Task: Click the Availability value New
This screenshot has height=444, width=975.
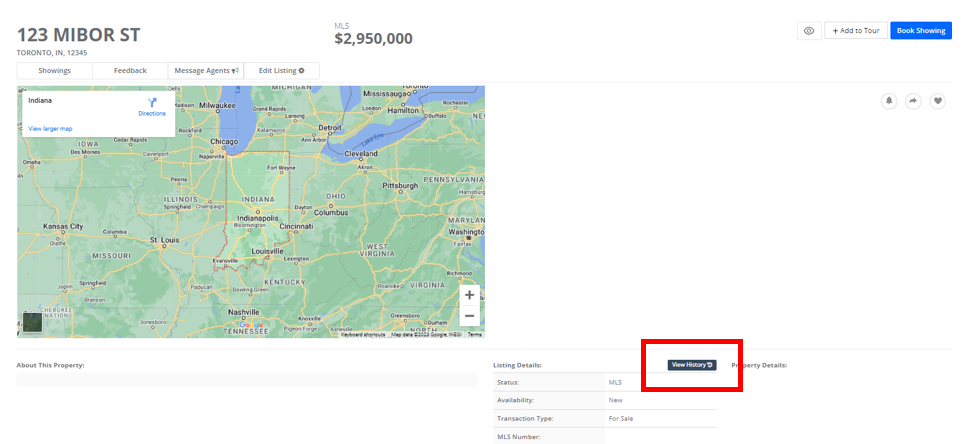Action: pos(616,400)
